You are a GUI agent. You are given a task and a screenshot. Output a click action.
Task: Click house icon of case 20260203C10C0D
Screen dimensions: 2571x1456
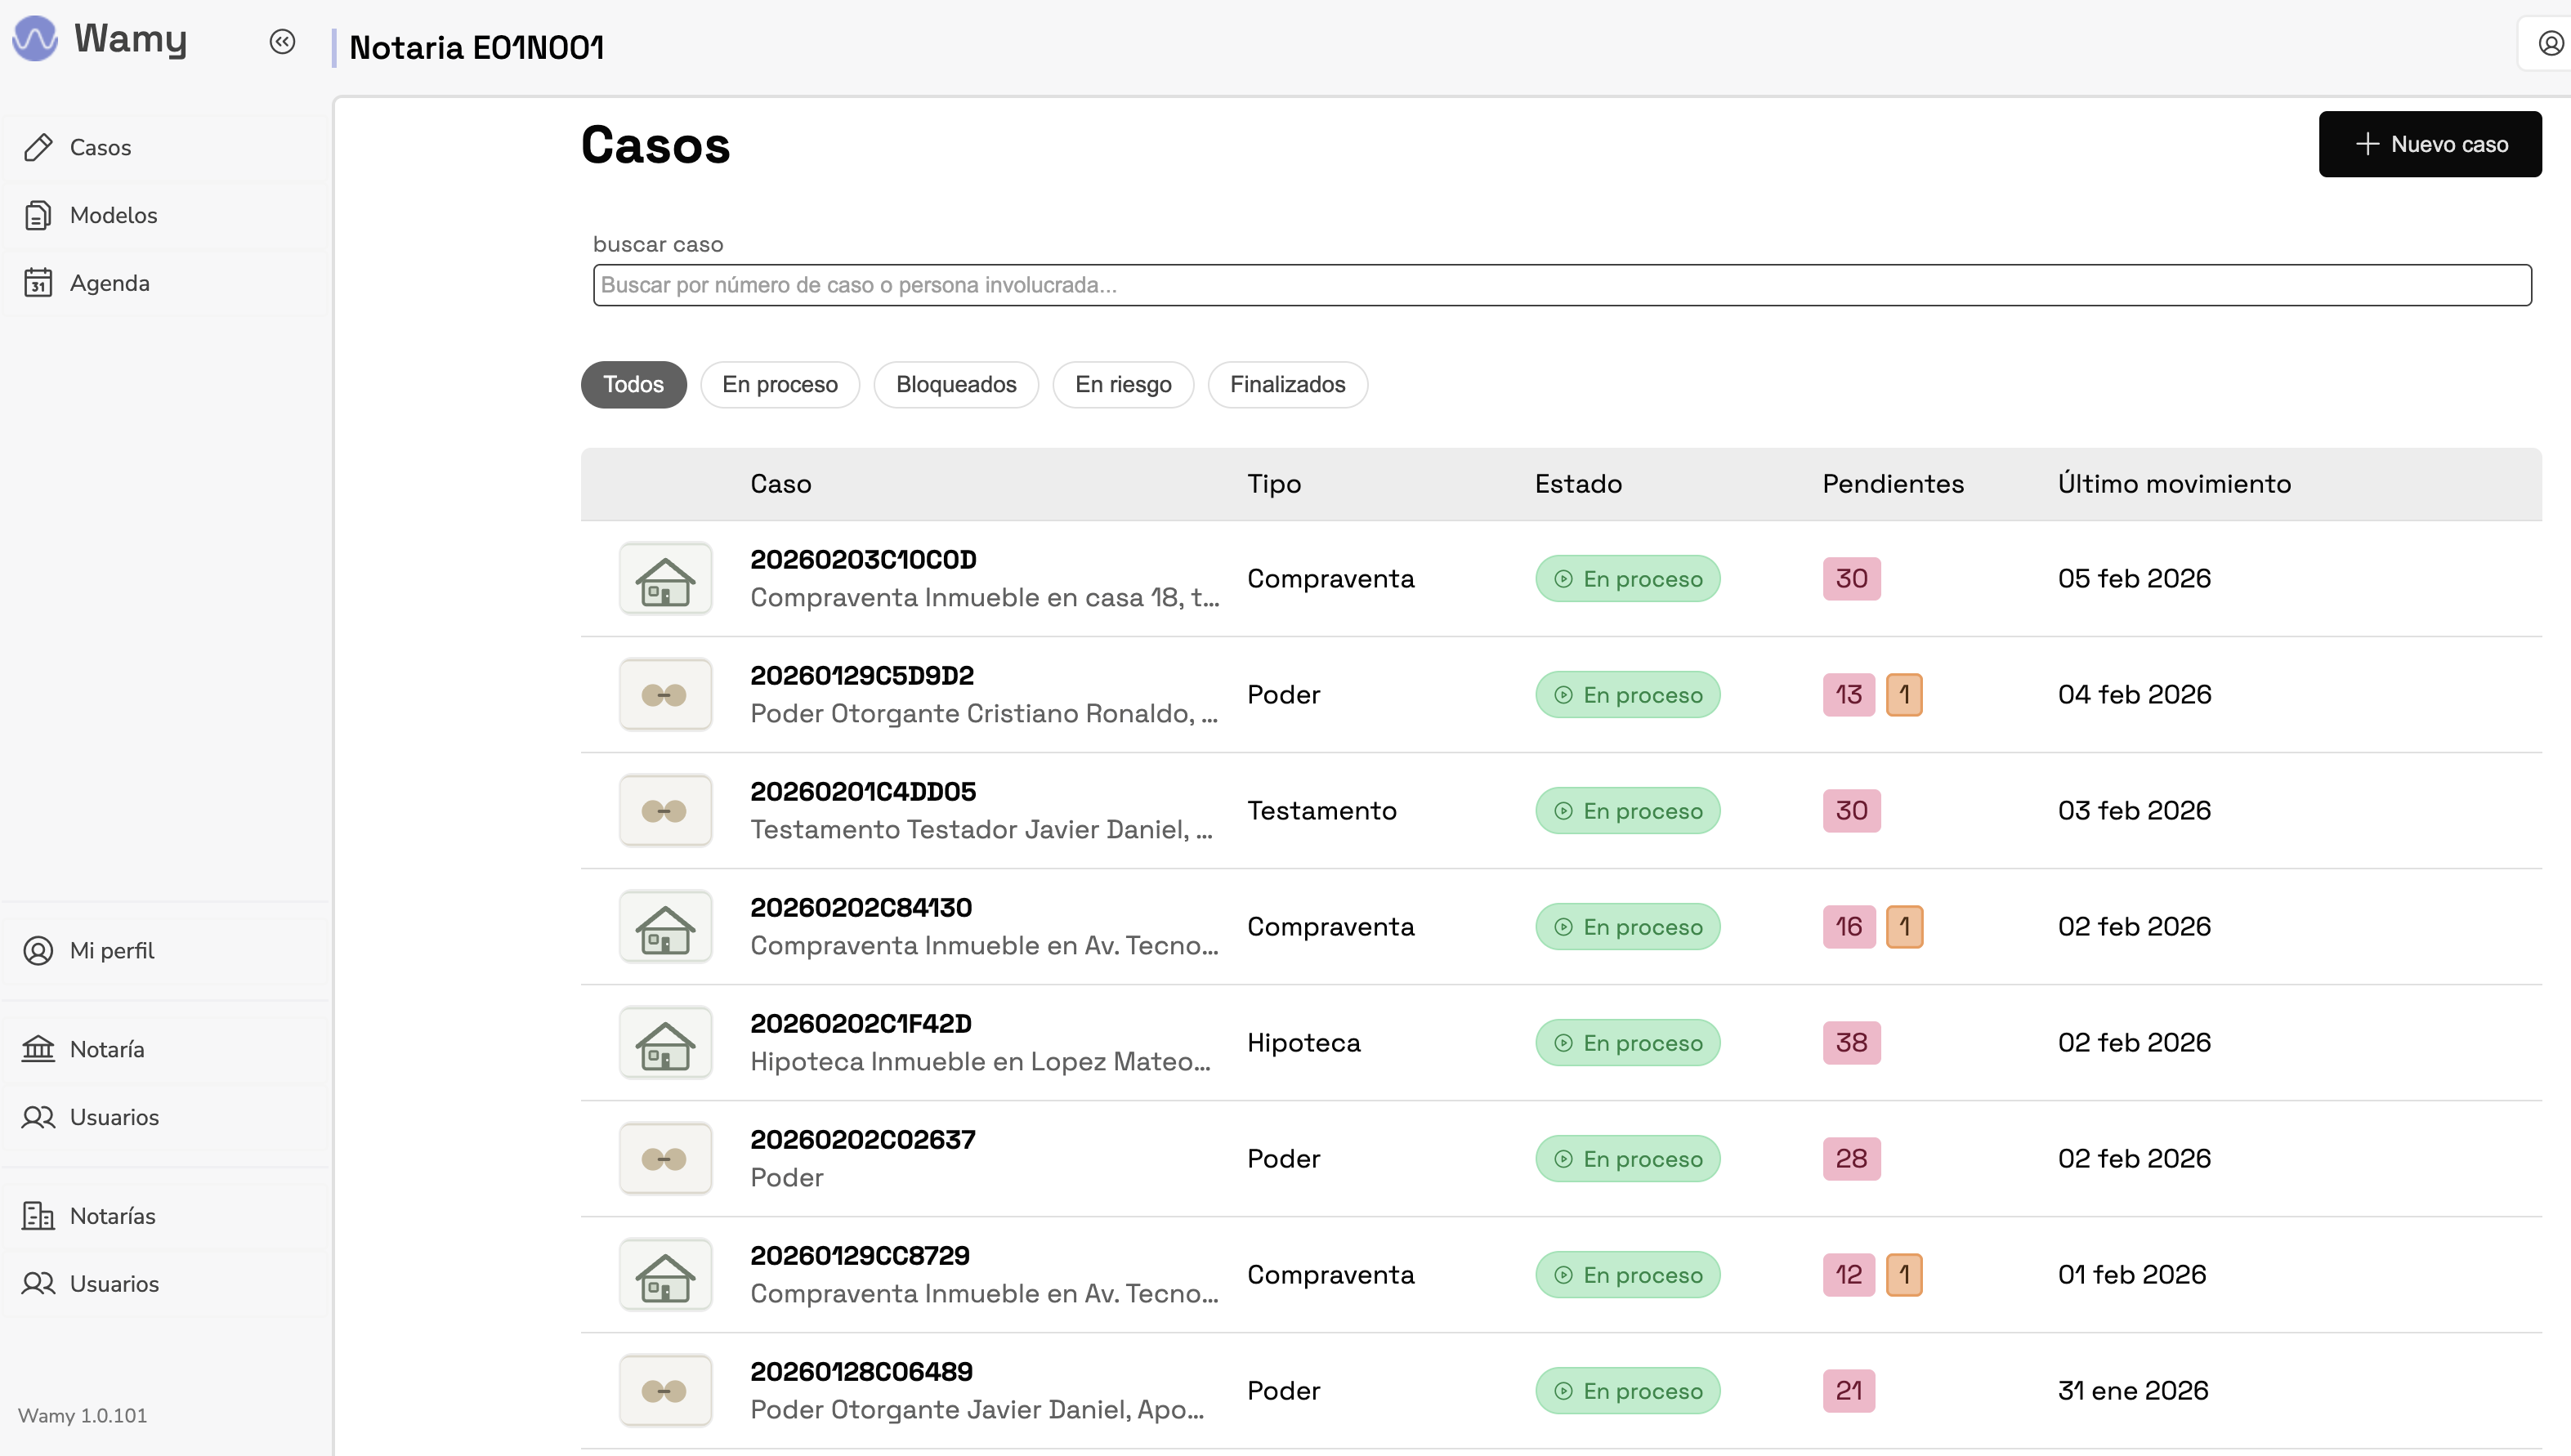[x=665, y=579]
